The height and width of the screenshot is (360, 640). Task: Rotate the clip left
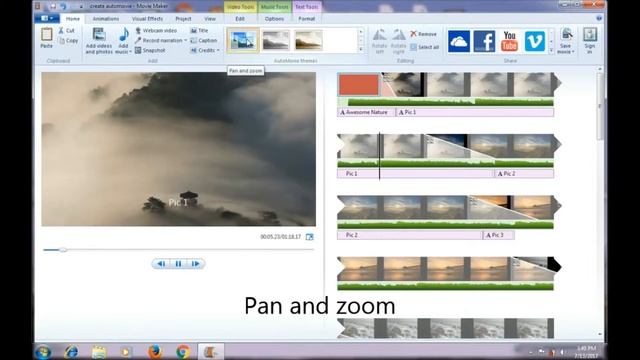380,41
